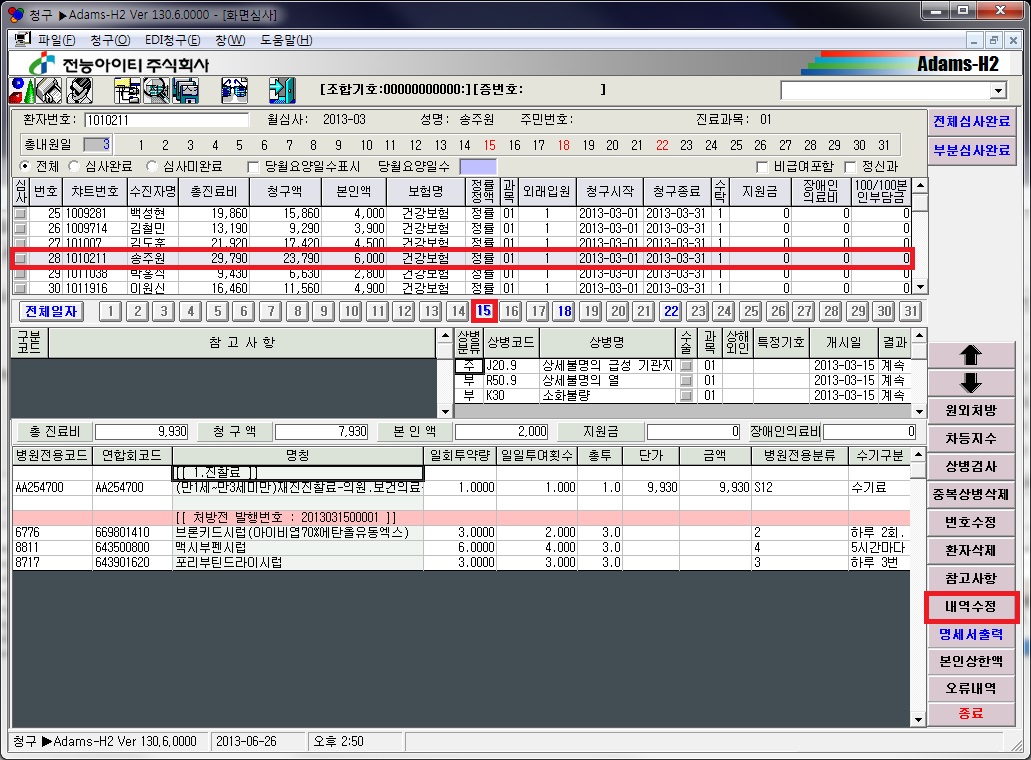
Task: Enable the 당월요양일수표시 checkbox
Action: [x=254, y=167]
